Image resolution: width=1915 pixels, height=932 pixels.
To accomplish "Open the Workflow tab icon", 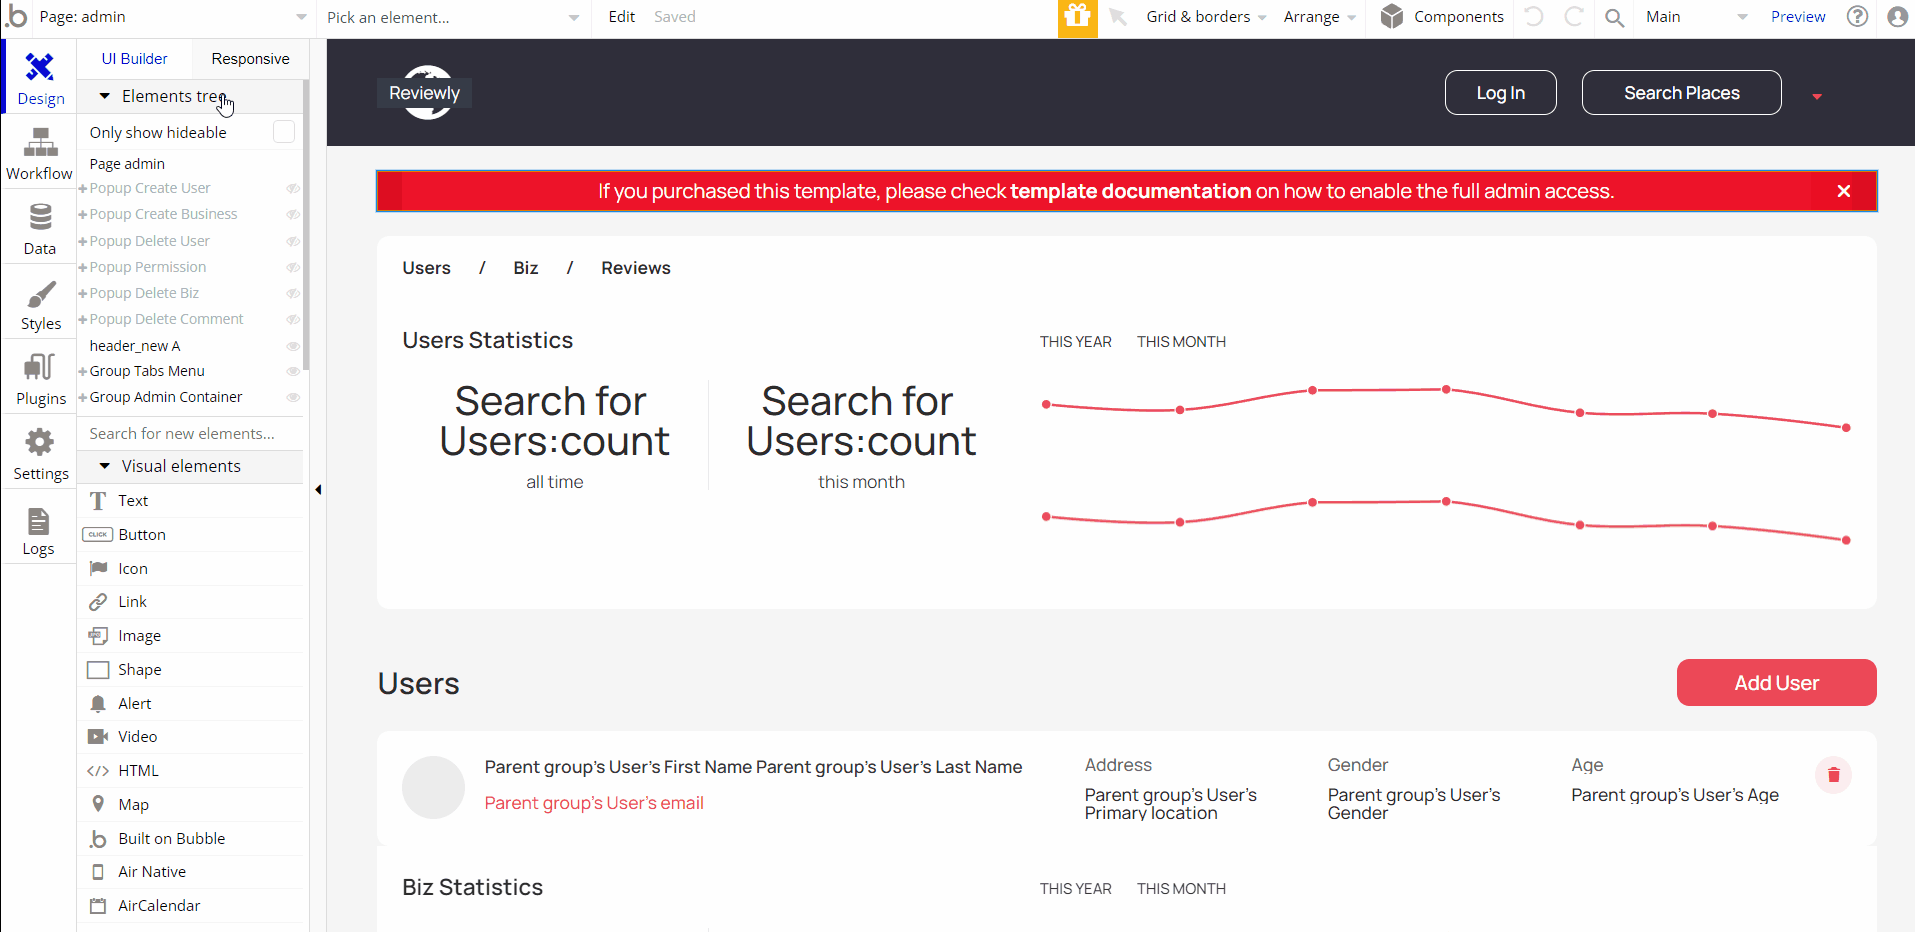I will pyautogui.click(x=40, y=143).
